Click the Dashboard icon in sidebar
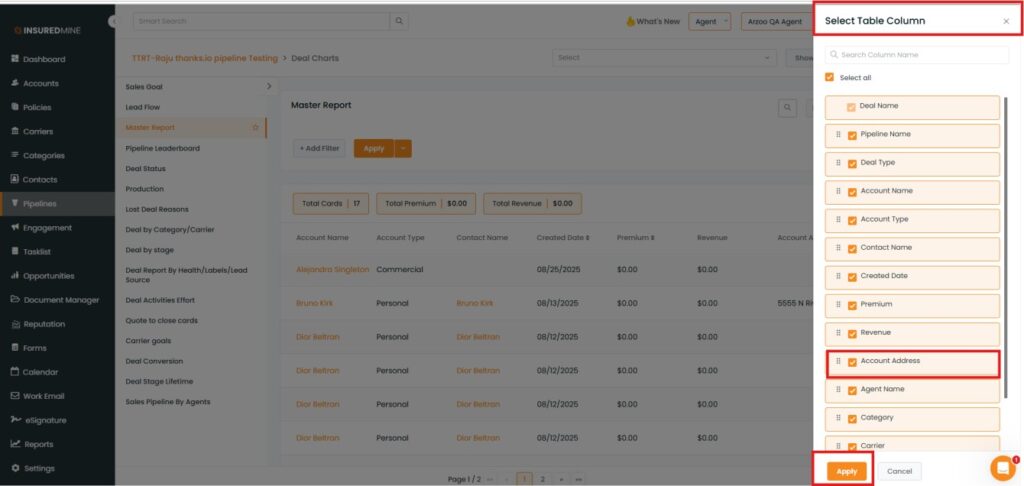 (x=14, y=59)
